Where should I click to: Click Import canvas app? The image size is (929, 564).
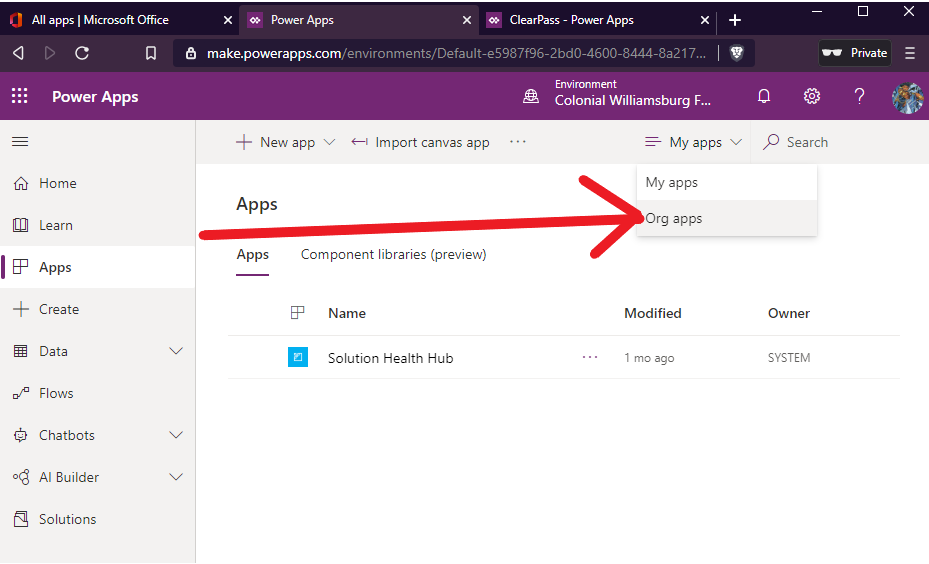point(421,142)
